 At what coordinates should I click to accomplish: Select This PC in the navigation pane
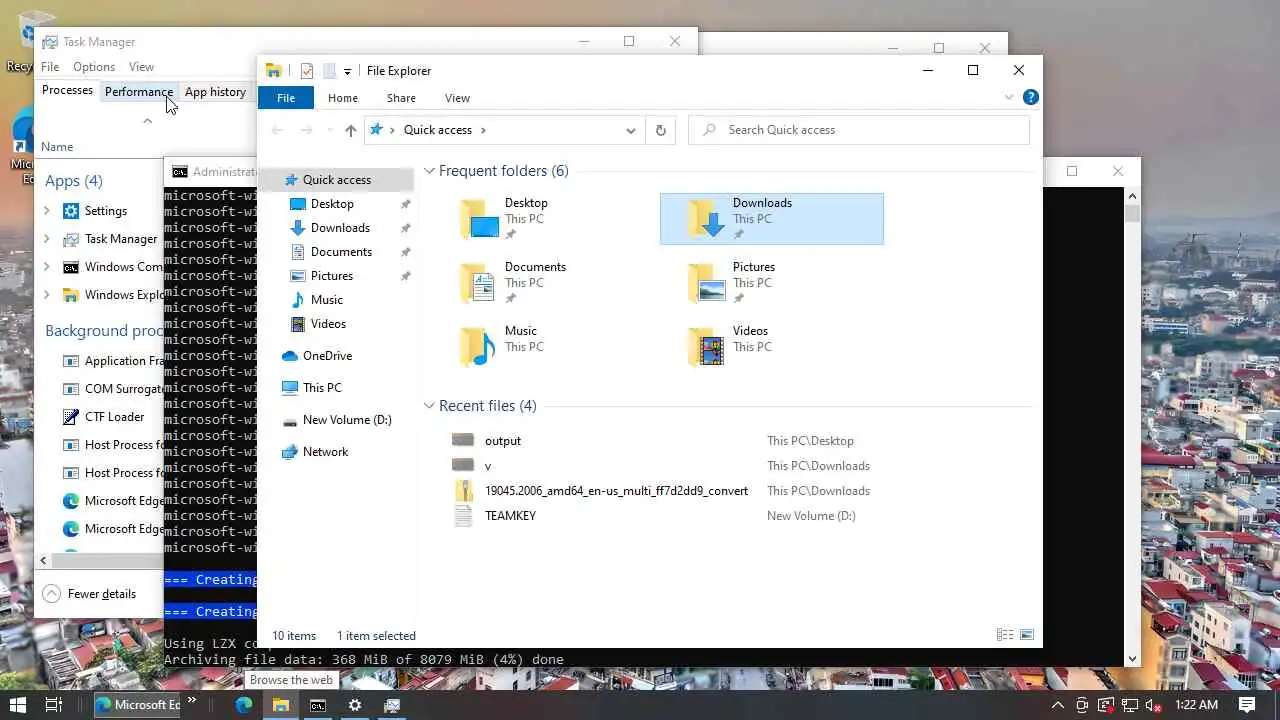pyautogui.click(x=322, y=388)
